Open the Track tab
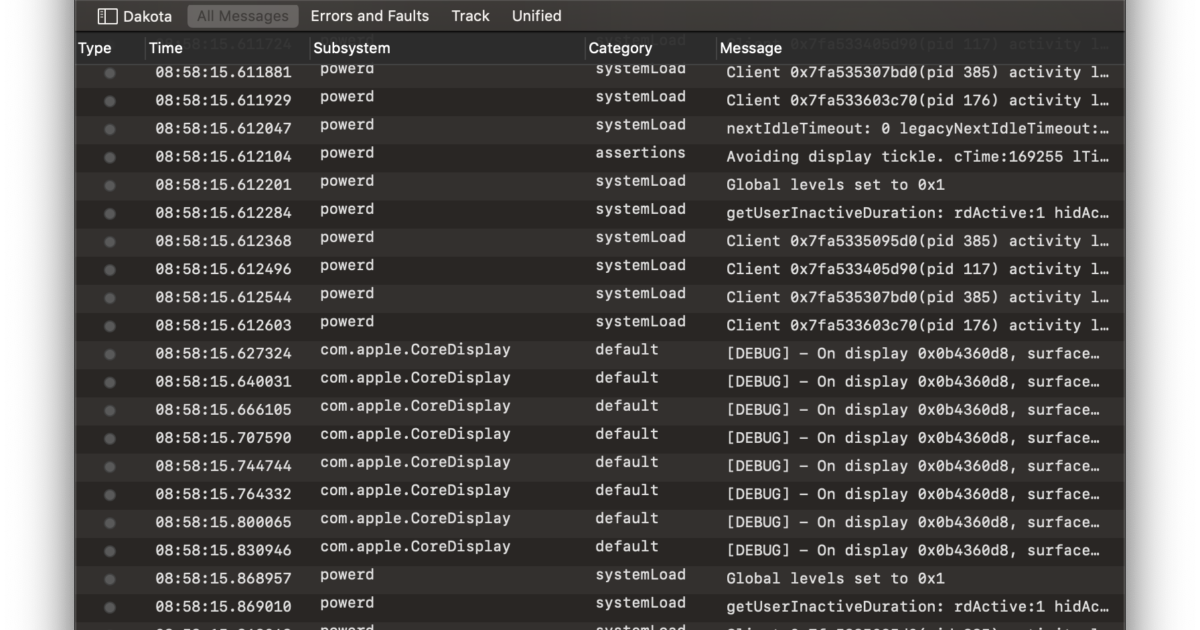Image resolution: width=1200 pixels, height=630 pixels. pos(470,15)
